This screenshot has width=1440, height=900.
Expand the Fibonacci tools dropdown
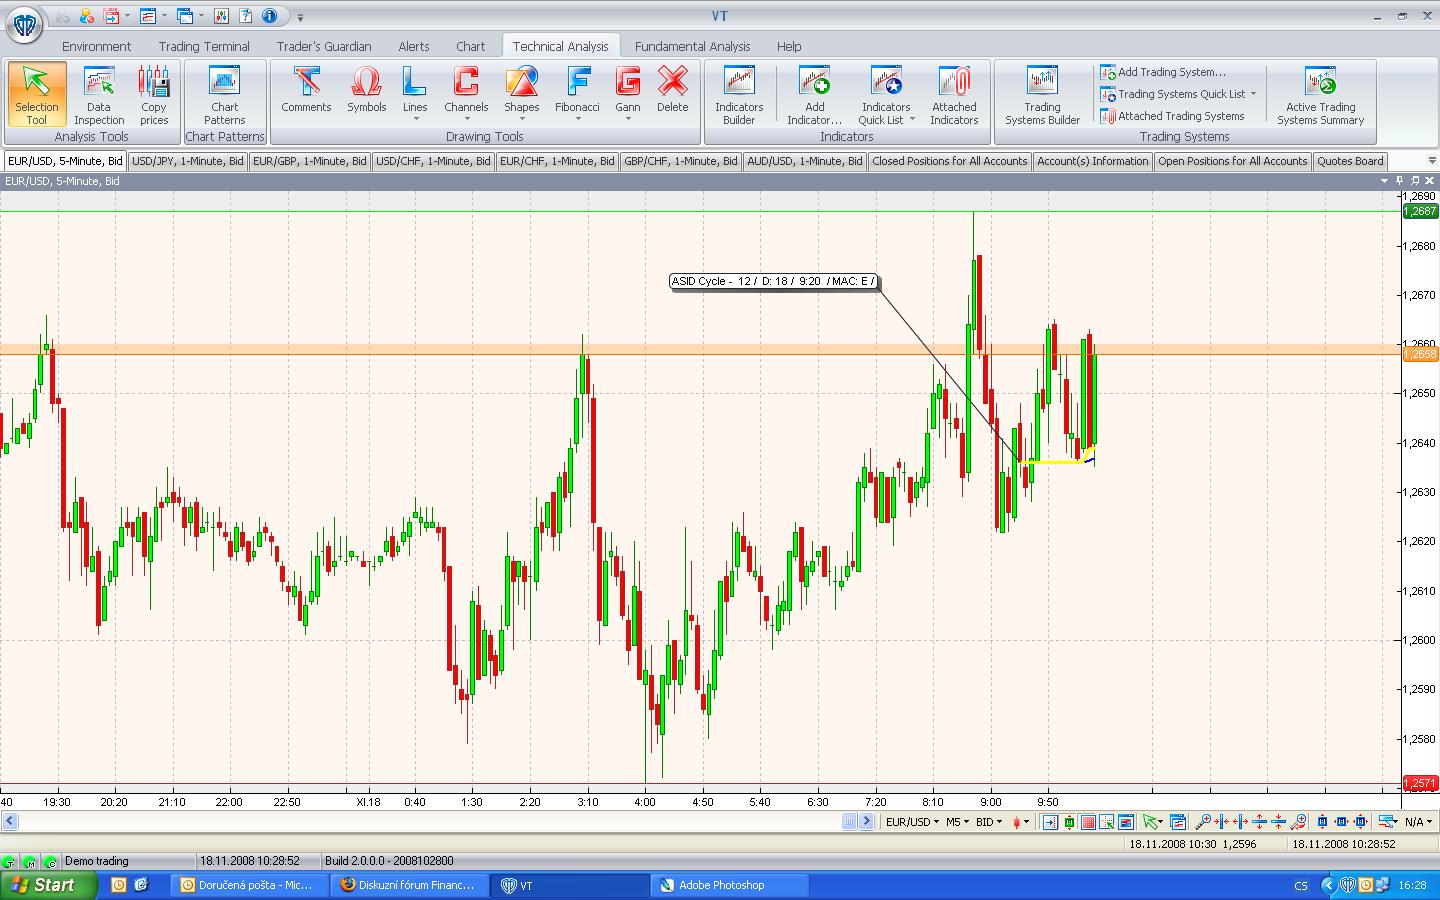tap(577, 119)
